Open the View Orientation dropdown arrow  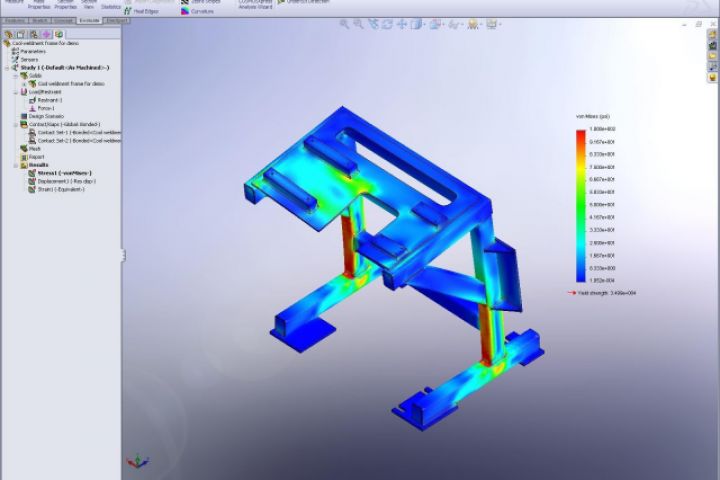pyautogui.click(x=424, y=24)
